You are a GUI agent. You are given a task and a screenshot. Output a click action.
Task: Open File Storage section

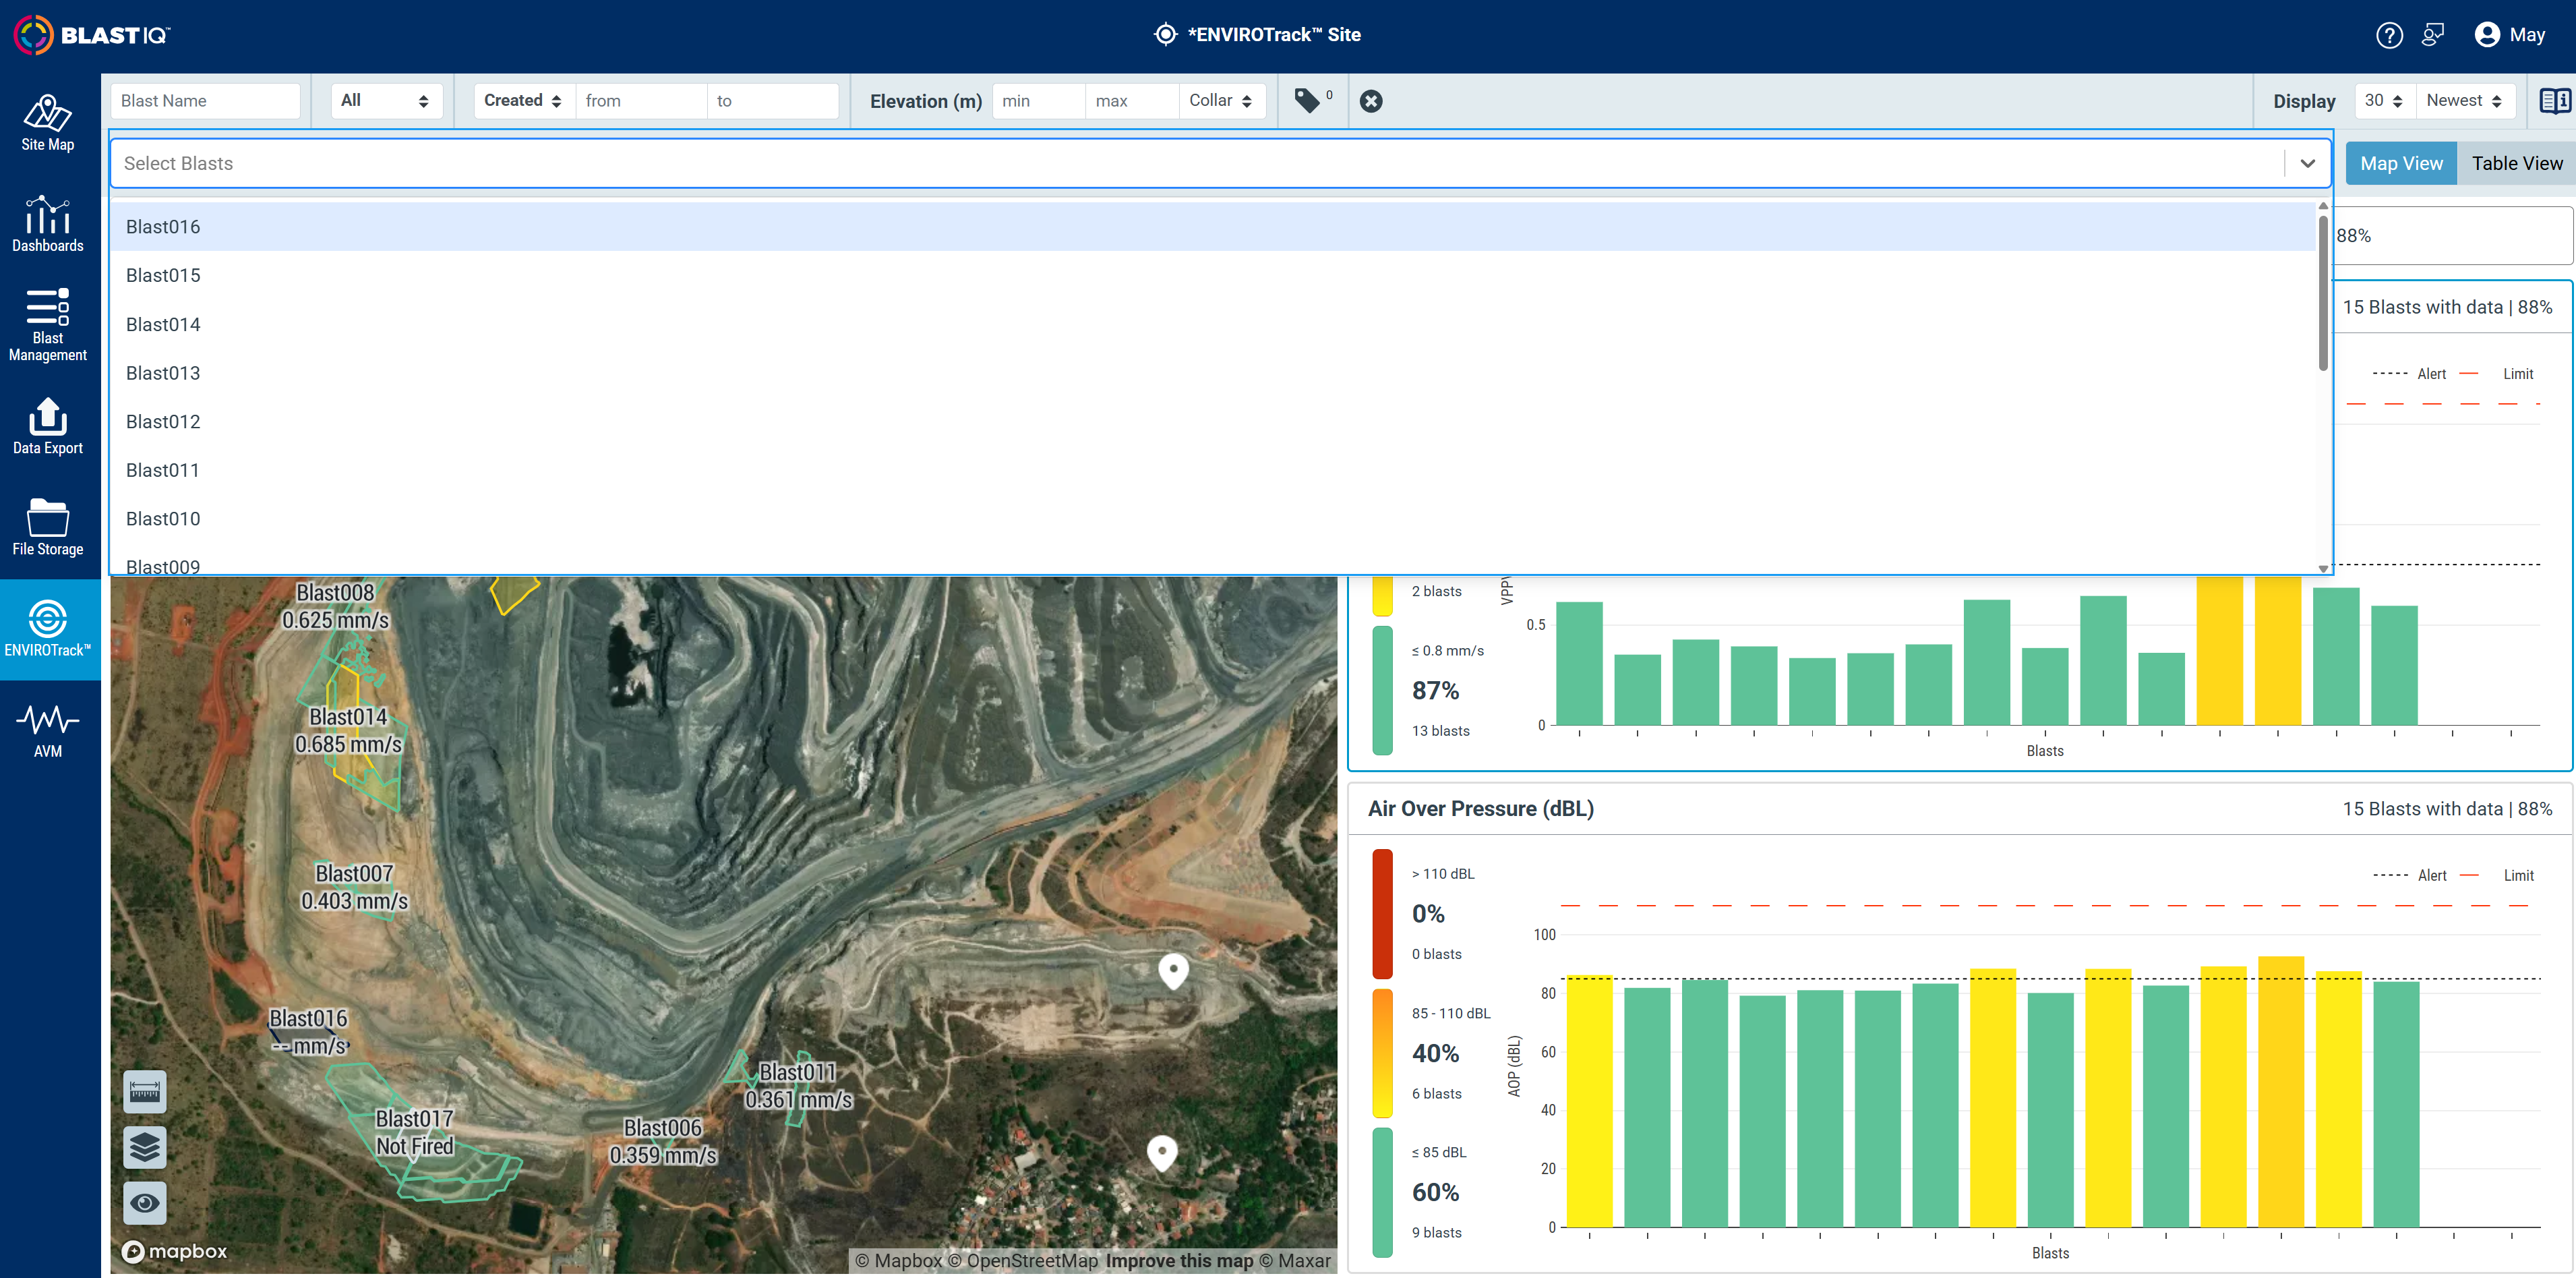pyautogui.click(x=48, y=527)
